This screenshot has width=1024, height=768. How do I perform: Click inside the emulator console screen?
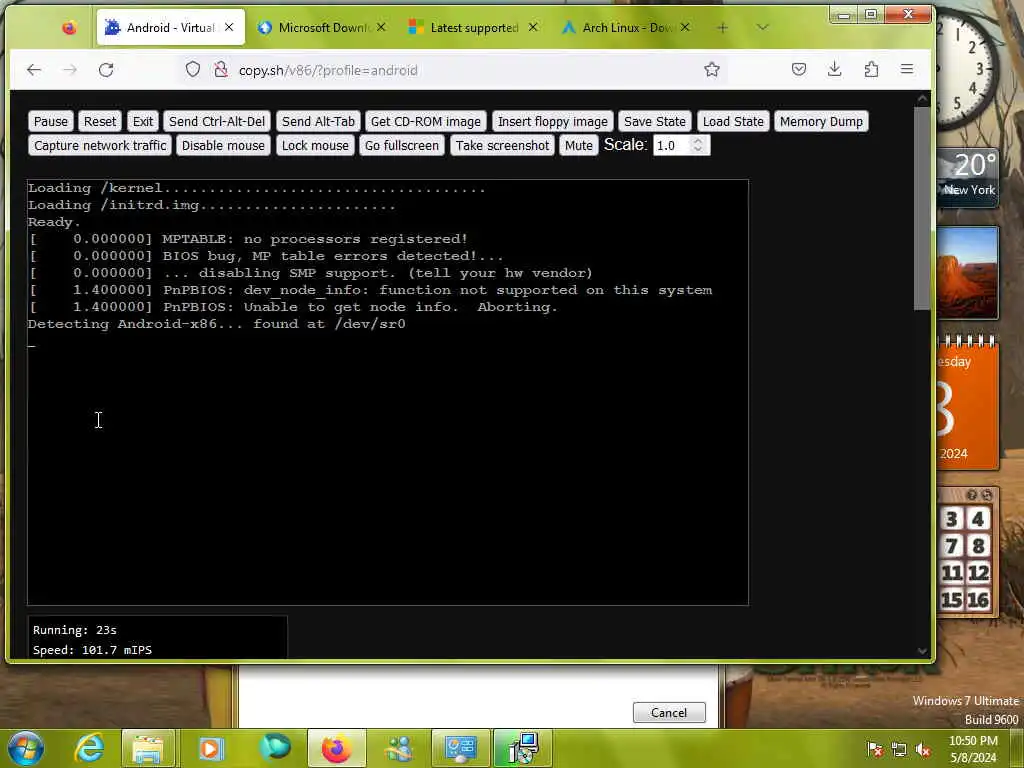tap(388, 392)
